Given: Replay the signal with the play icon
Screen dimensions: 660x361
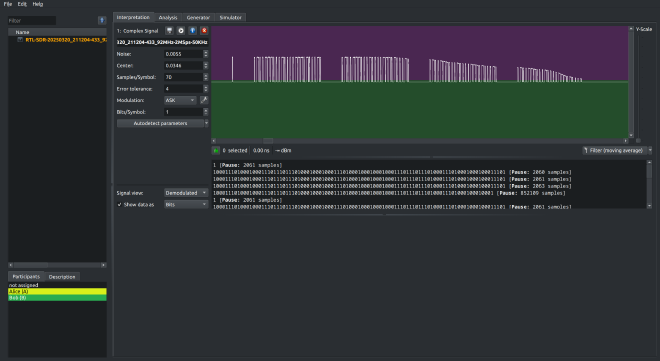Looking at the screenshot, I should point(181,31).
